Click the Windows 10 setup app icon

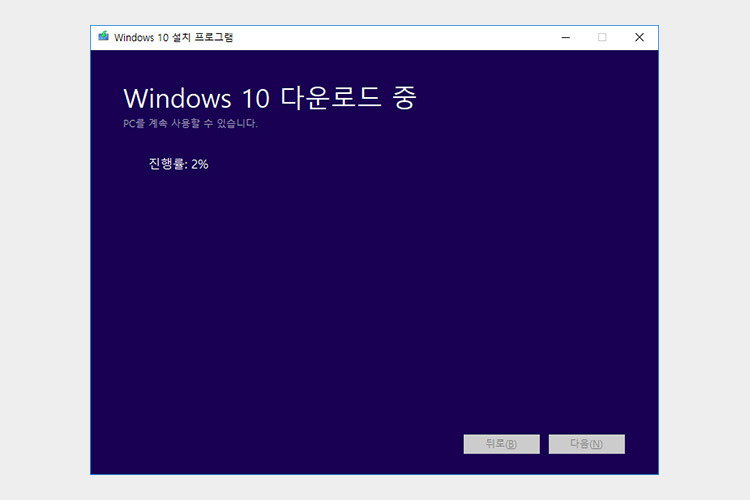[103, 36]
